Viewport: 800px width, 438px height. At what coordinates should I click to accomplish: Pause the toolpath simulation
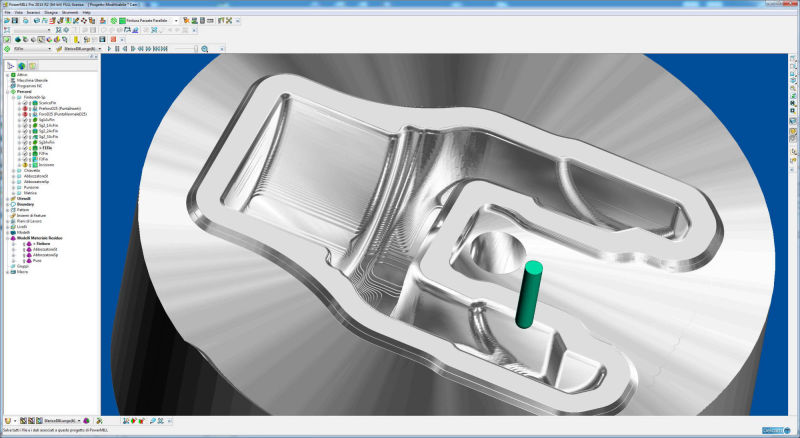pyautogui.click(x=117, y=48)
